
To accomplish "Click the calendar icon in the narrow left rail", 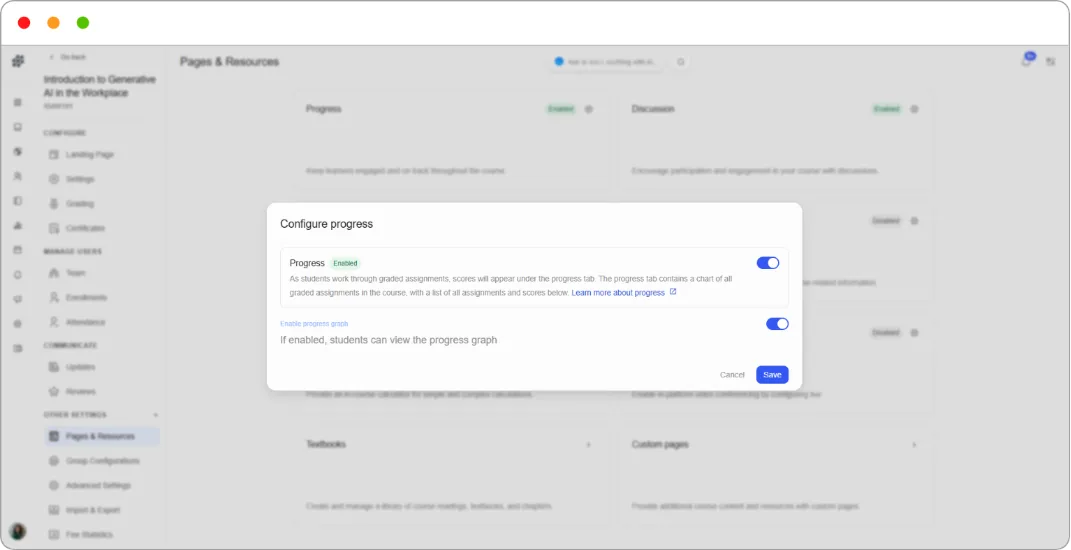I will point(18,250).
